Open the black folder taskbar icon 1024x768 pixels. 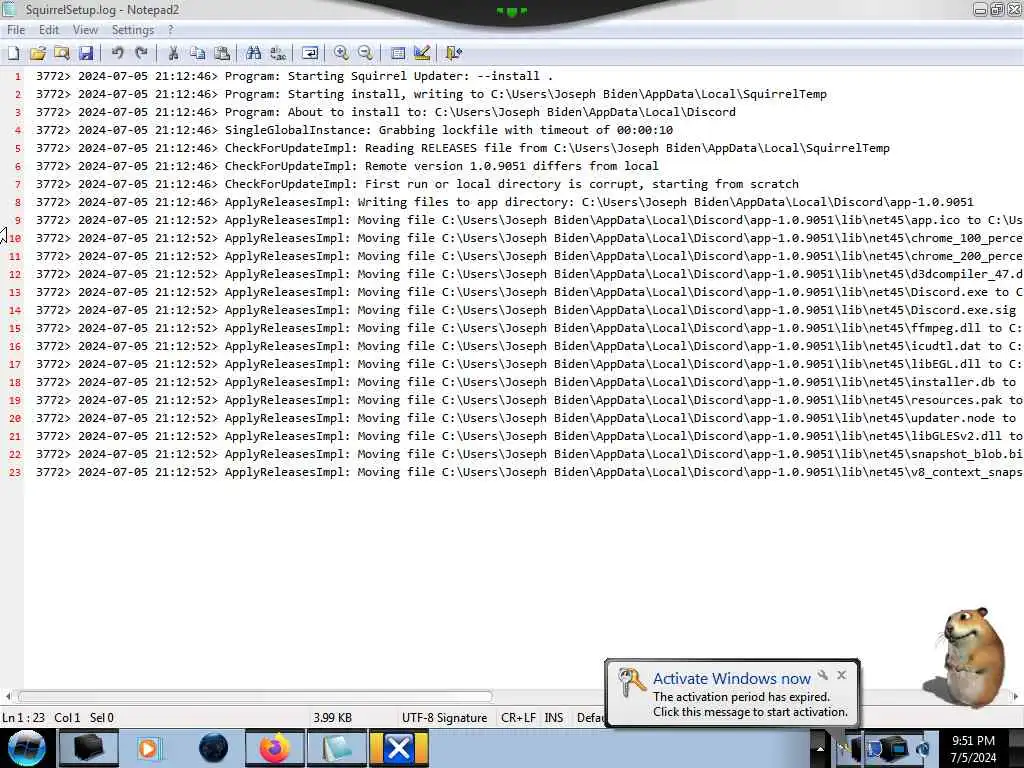[89, 748]
